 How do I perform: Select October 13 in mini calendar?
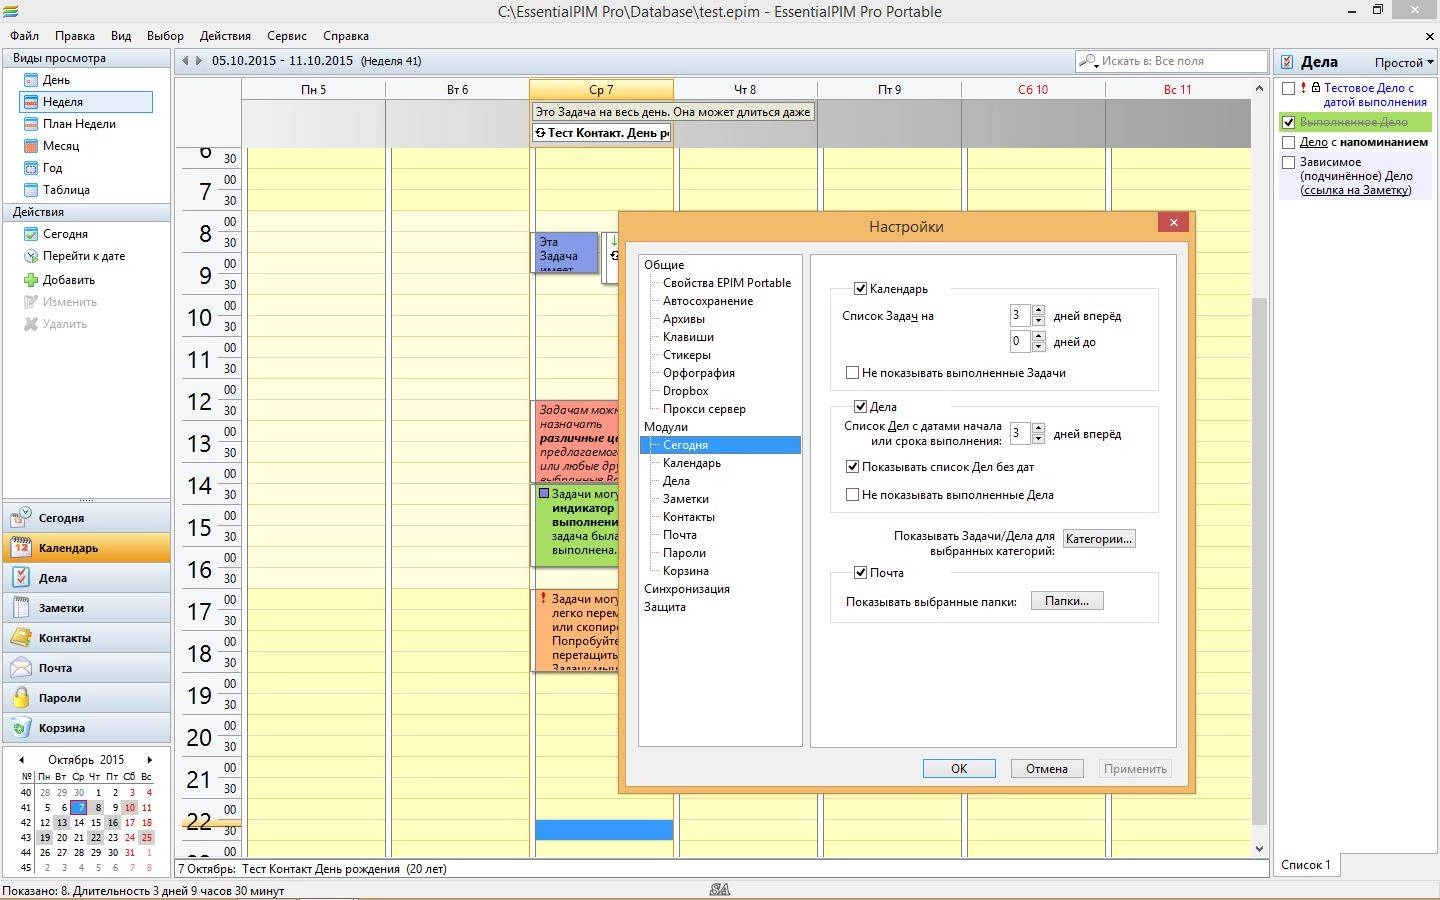[x=61, y=823]
